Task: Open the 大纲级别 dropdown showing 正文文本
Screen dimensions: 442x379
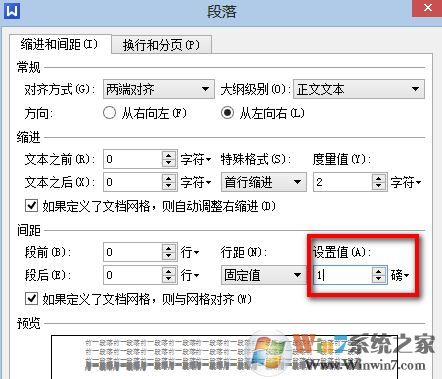Action: tap(359, 89)
